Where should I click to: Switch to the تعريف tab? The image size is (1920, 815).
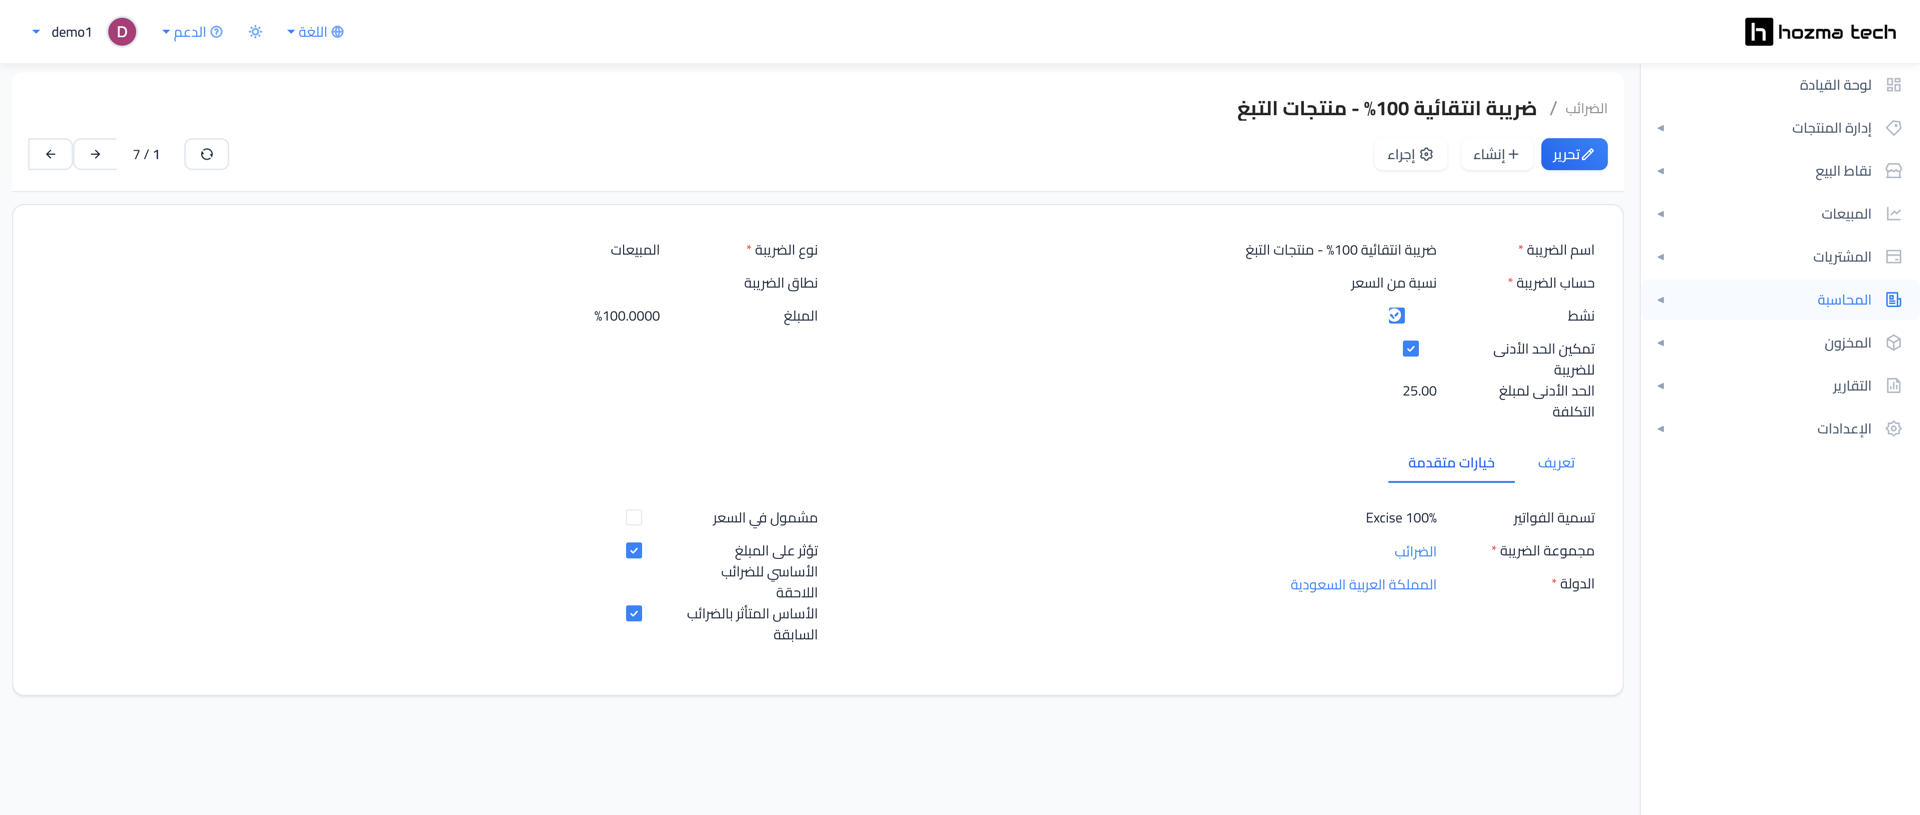pyautogui.click(x=1556, y=463)
